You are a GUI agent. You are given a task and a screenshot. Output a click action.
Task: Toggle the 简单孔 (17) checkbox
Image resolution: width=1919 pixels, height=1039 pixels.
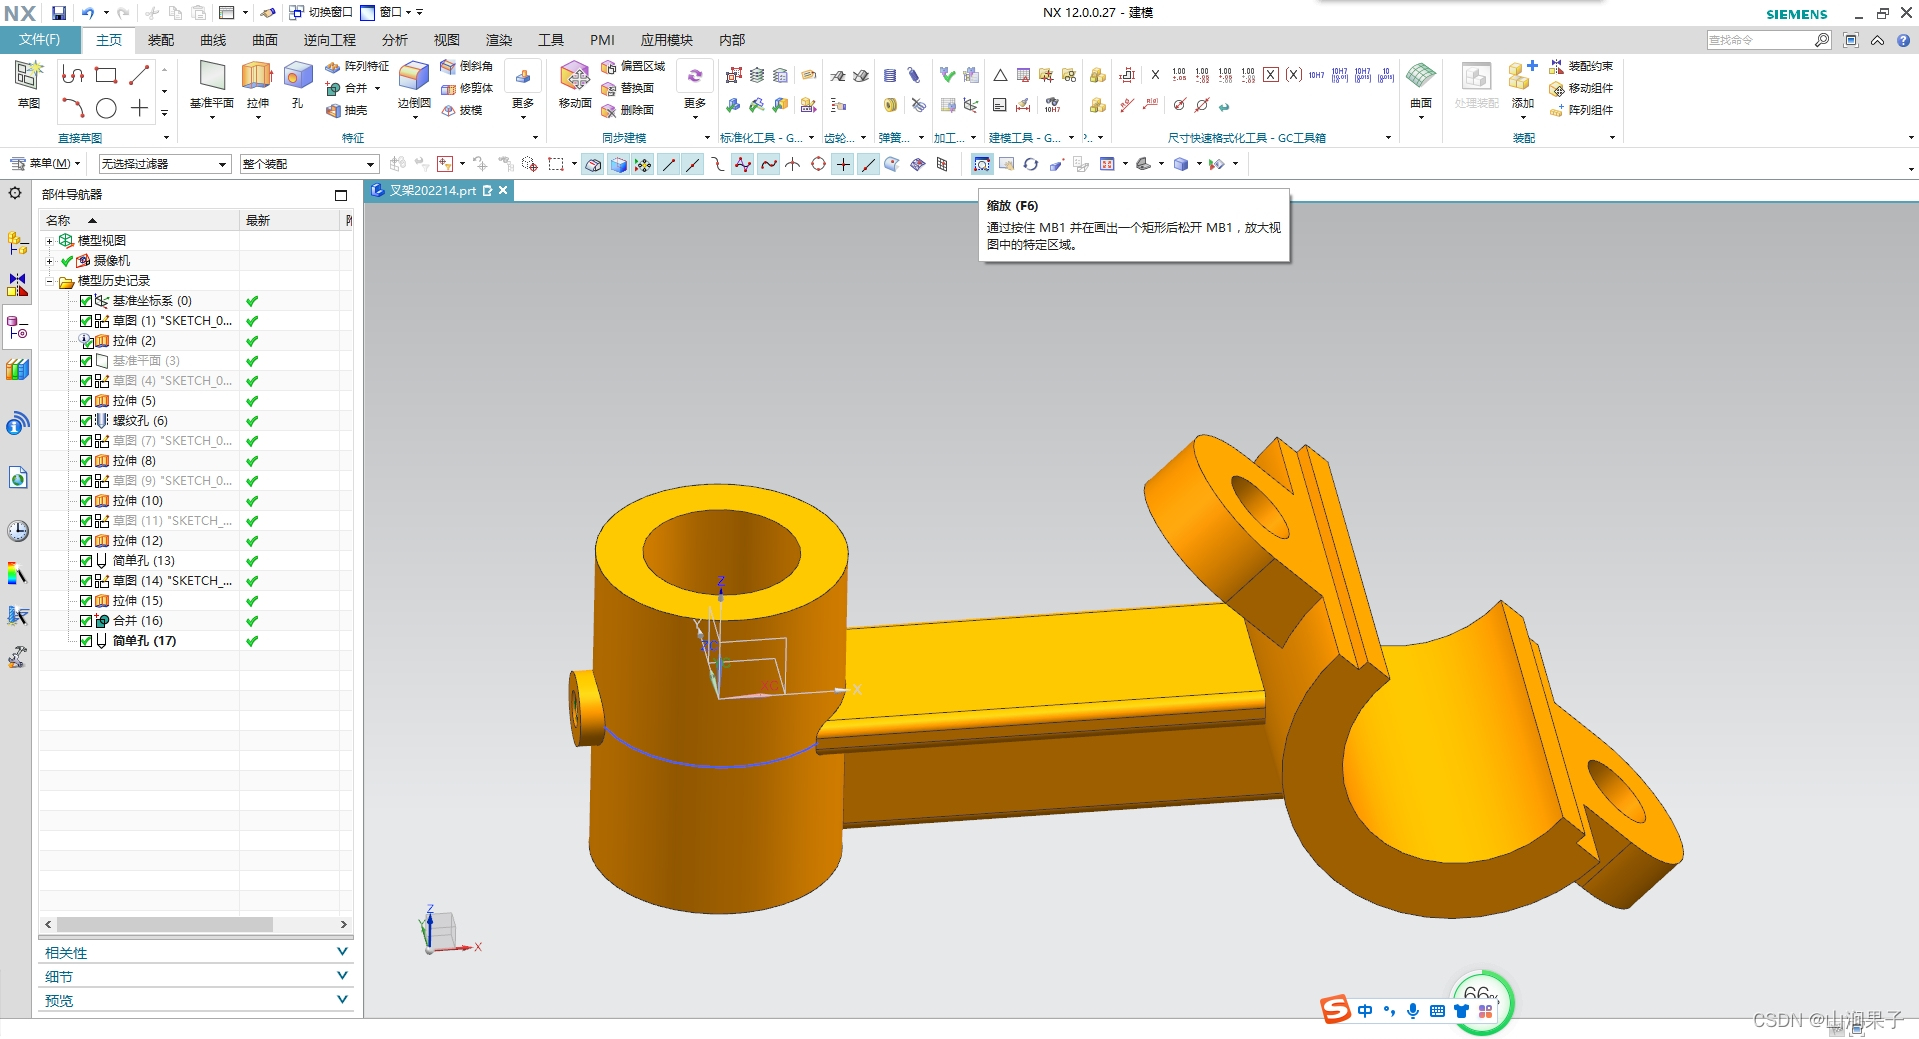pos(86,641)
